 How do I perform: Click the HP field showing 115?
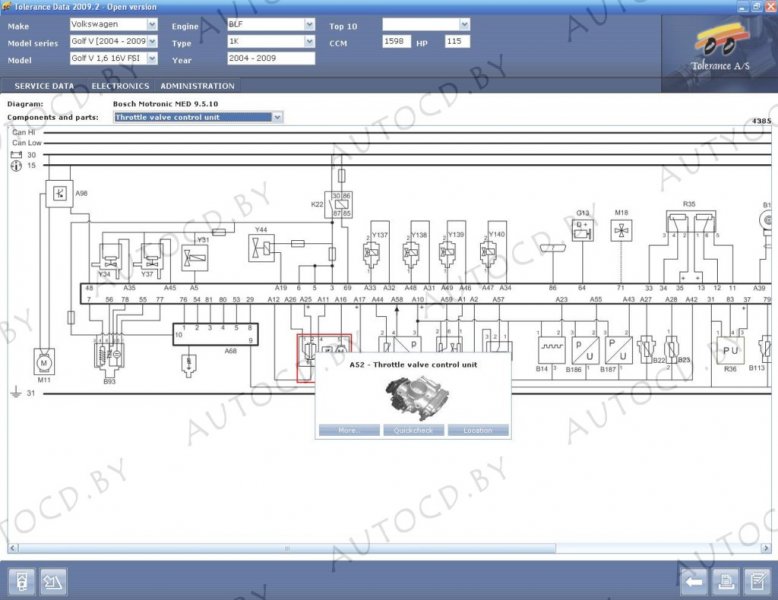[x=457, y=41]
